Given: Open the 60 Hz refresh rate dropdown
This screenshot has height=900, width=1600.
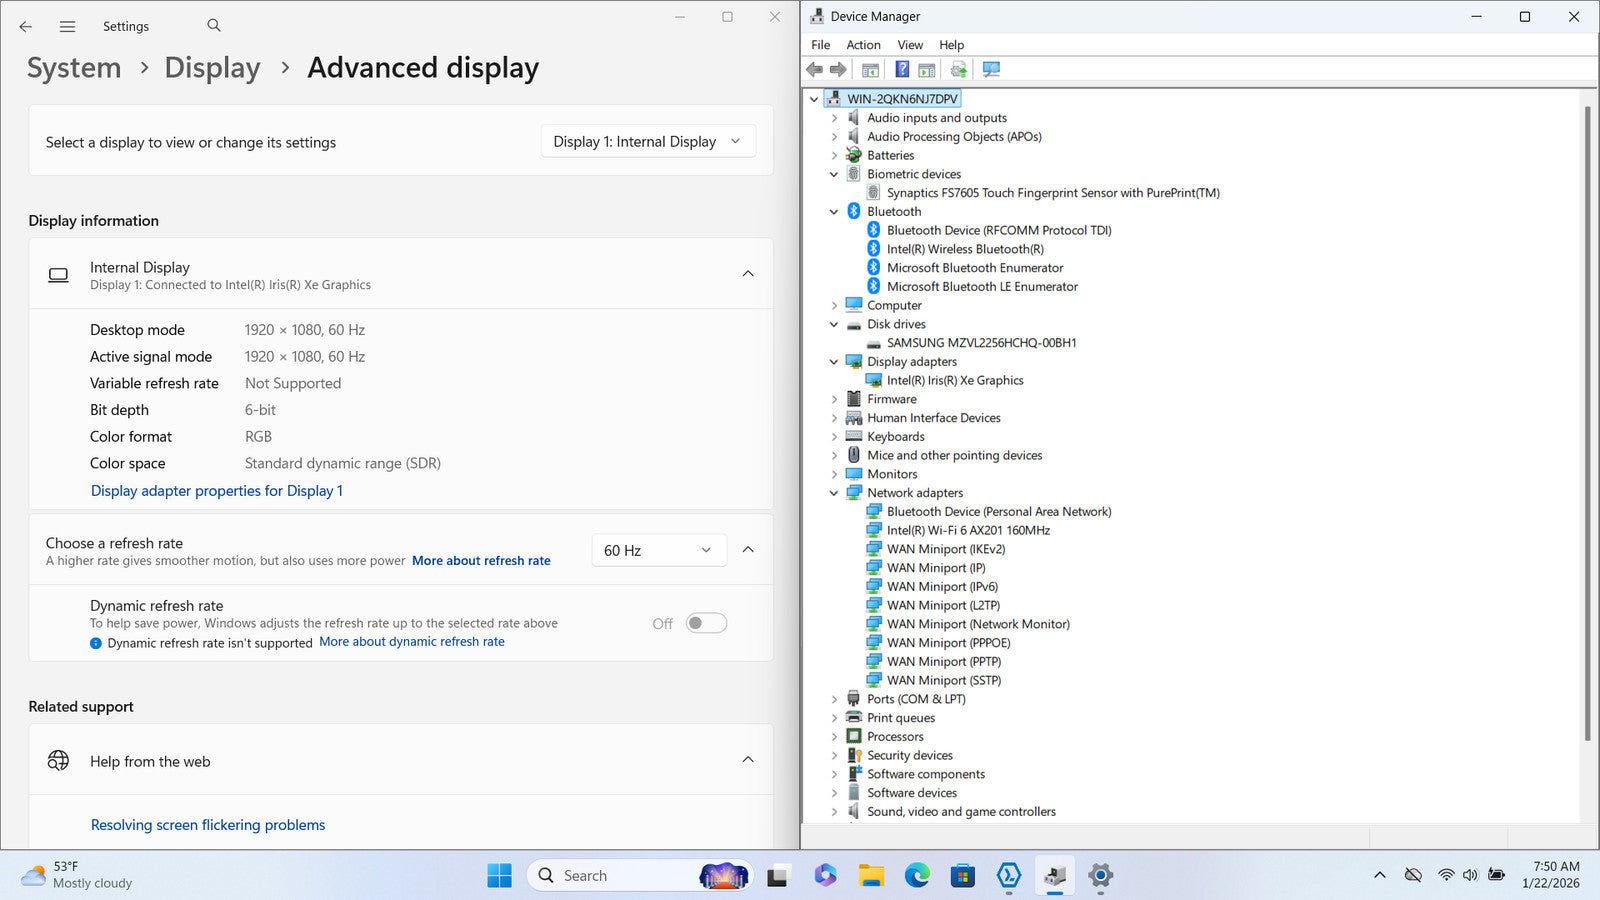Looking at the screenshot, I should (657, 550).
